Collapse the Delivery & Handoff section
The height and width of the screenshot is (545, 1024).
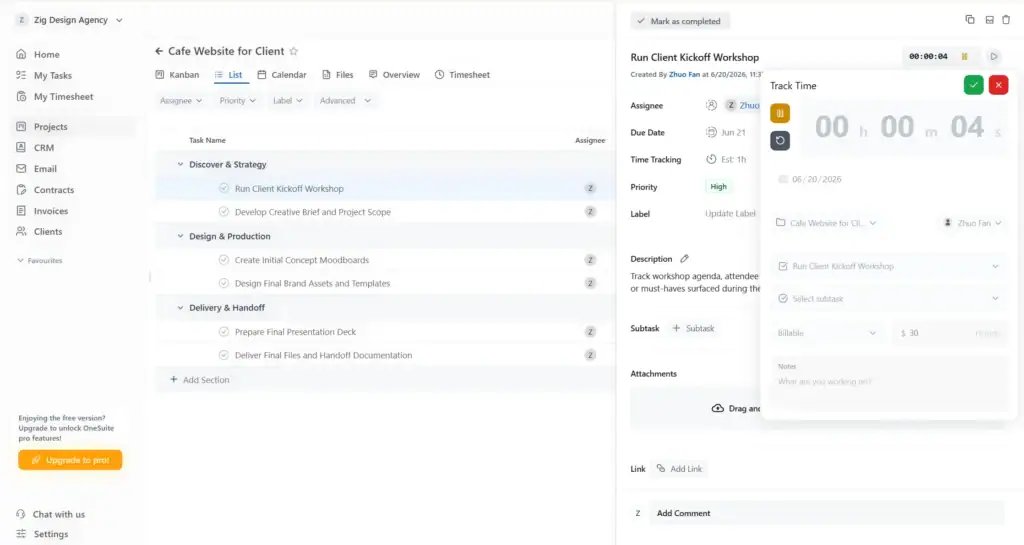point(180,307)
